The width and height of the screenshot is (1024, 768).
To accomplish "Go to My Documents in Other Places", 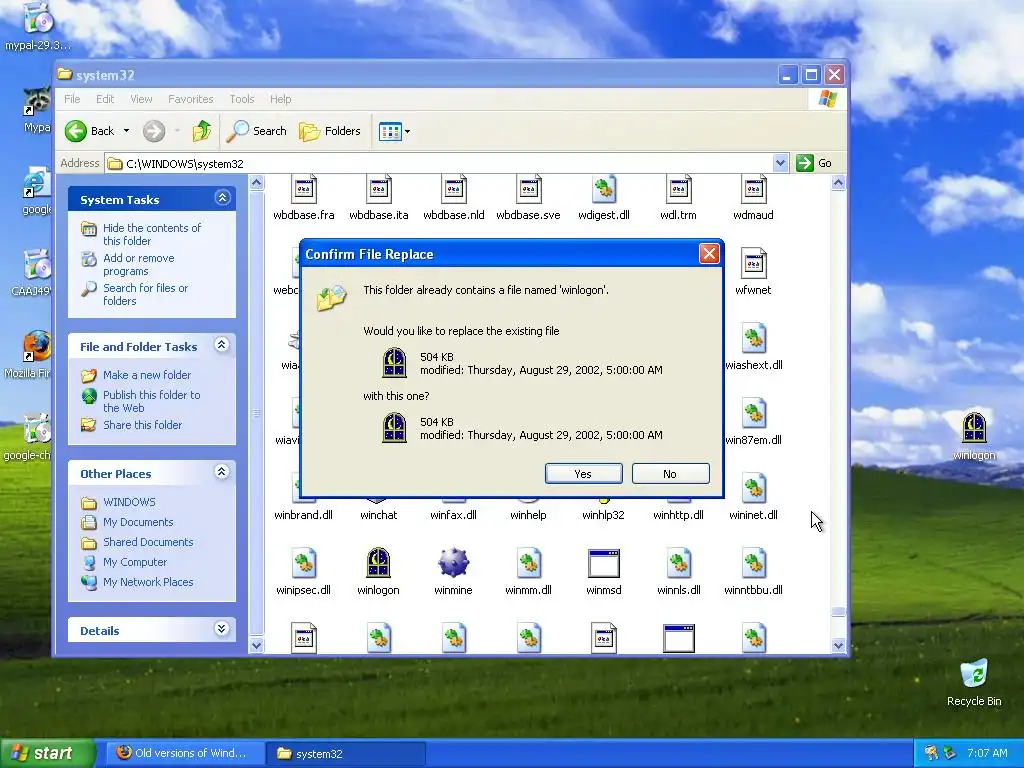I will (138, 522).
